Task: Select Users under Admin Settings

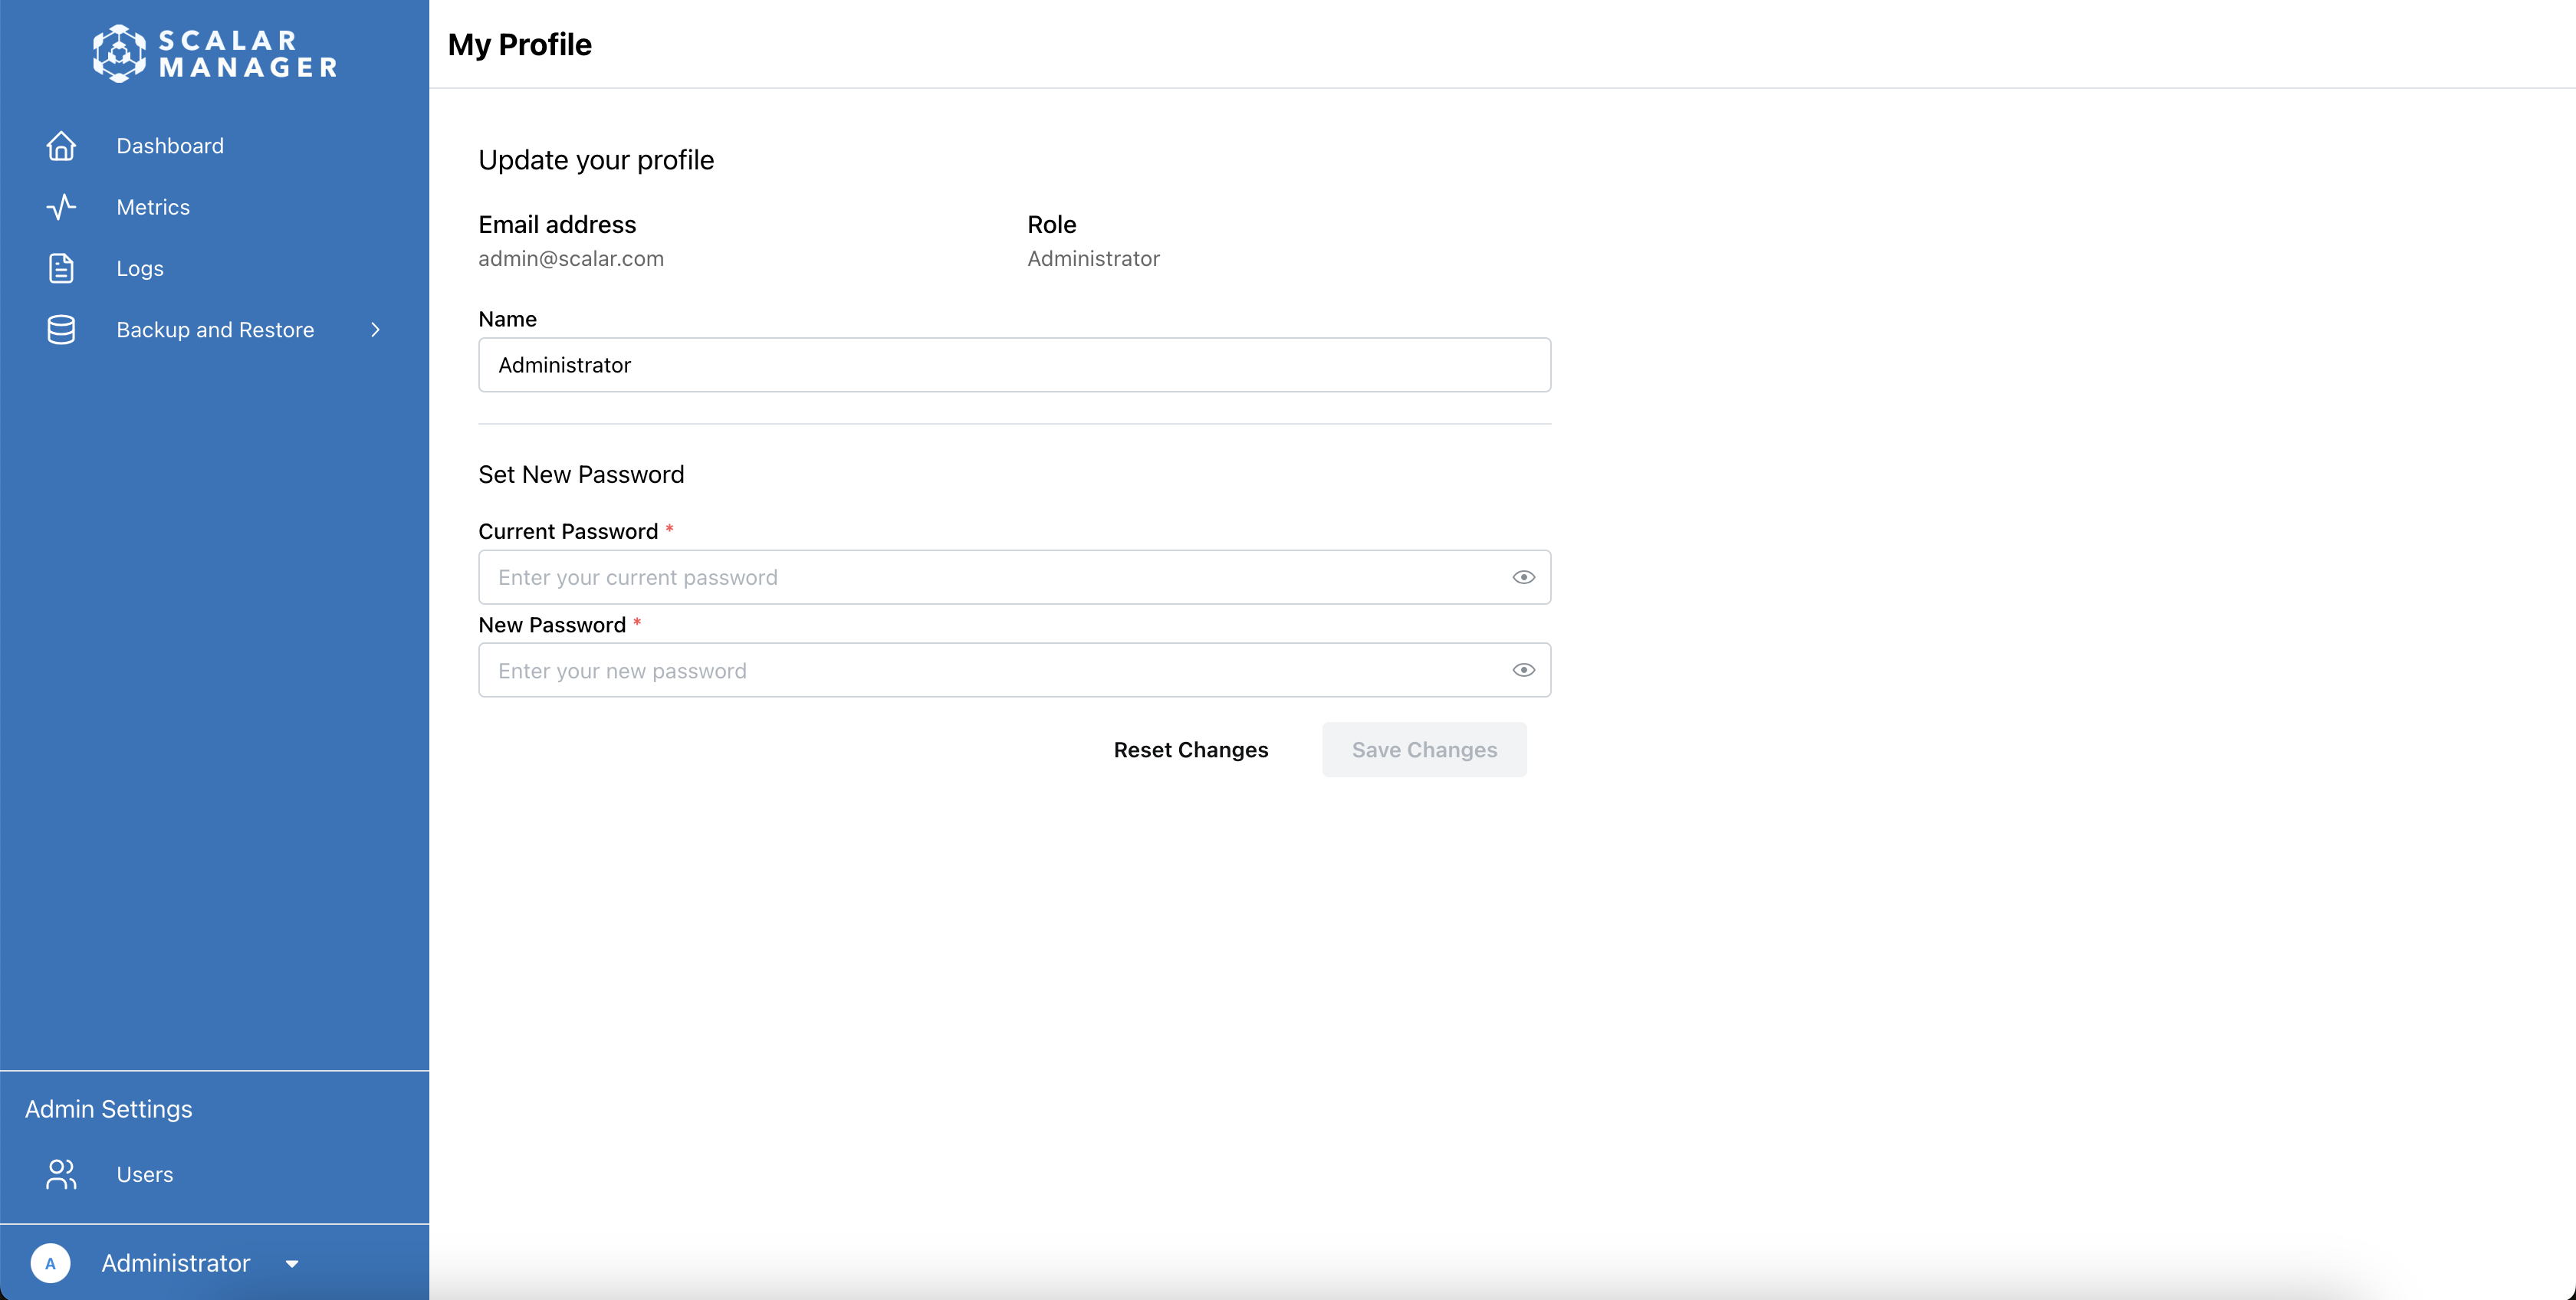Action: pos(145,1174)
